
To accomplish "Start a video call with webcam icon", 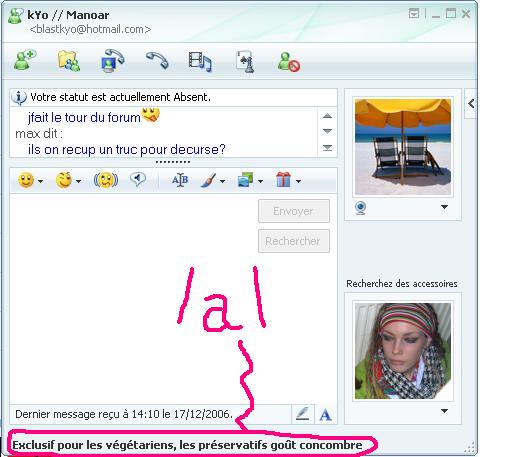I will tap(113, 61).
